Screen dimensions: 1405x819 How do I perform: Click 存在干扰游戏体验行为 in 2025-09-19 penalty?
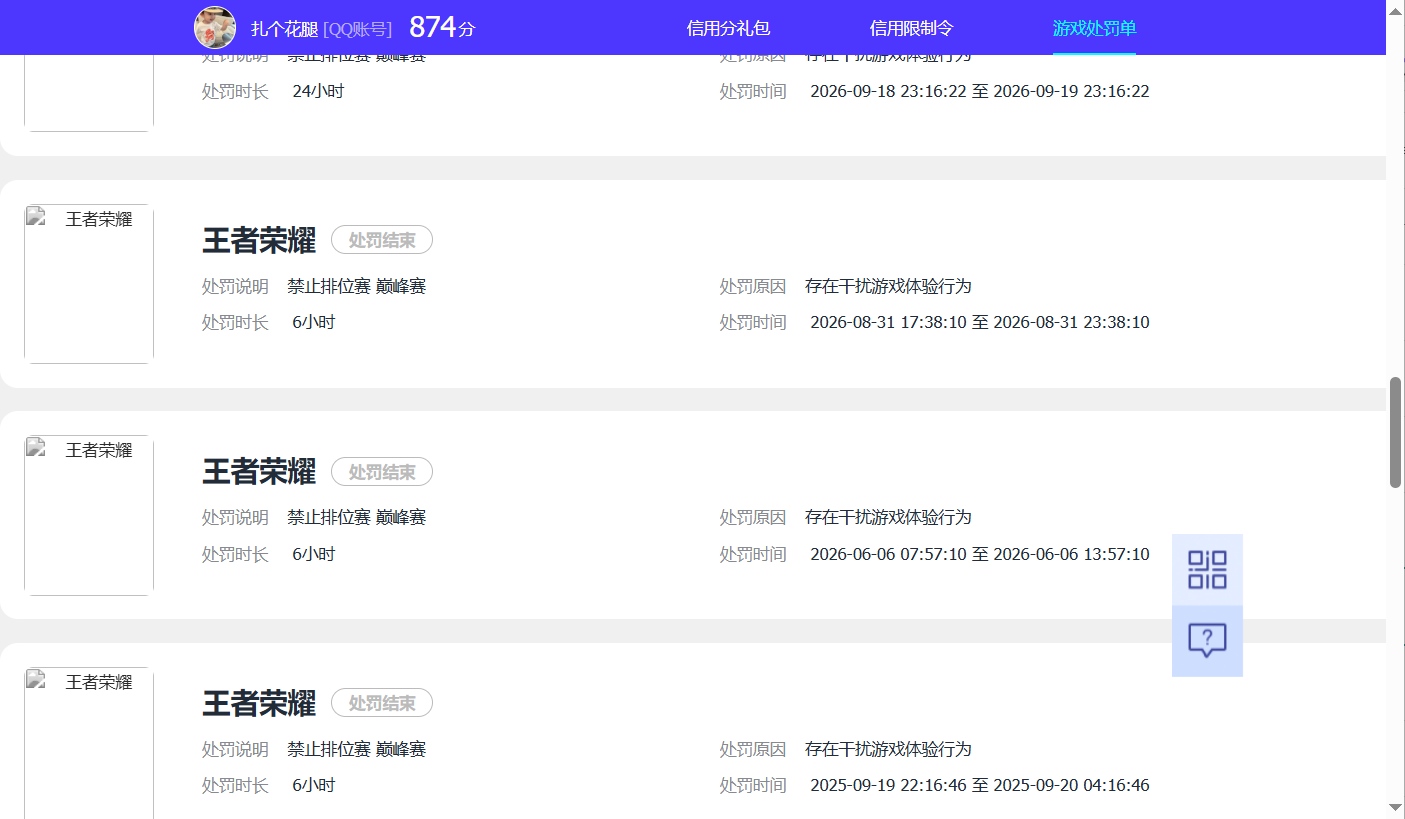(x=888, y=749)
